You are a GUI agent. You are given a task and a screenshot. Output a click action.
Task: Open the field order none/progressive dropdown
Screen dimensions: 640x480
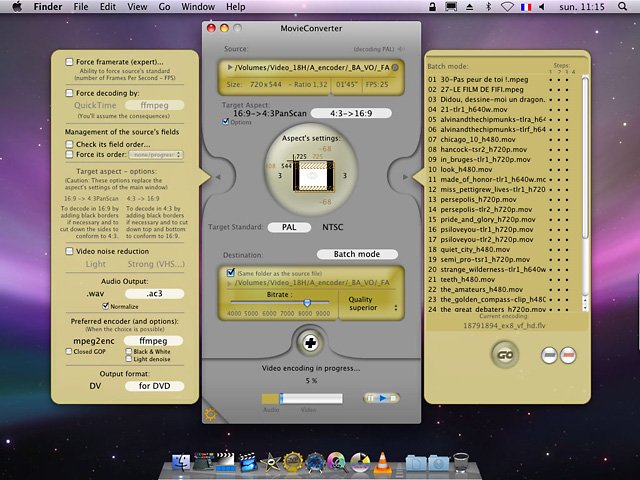pos(156,155)
